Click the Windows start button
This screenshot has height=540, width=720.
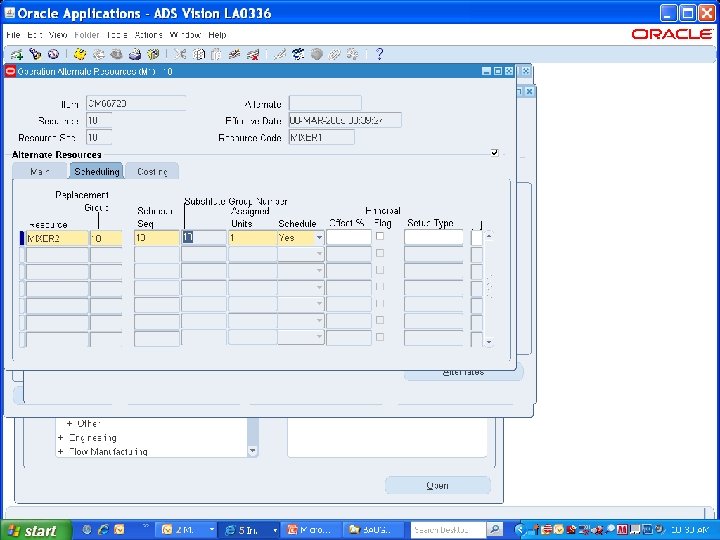tap(34, 530)
